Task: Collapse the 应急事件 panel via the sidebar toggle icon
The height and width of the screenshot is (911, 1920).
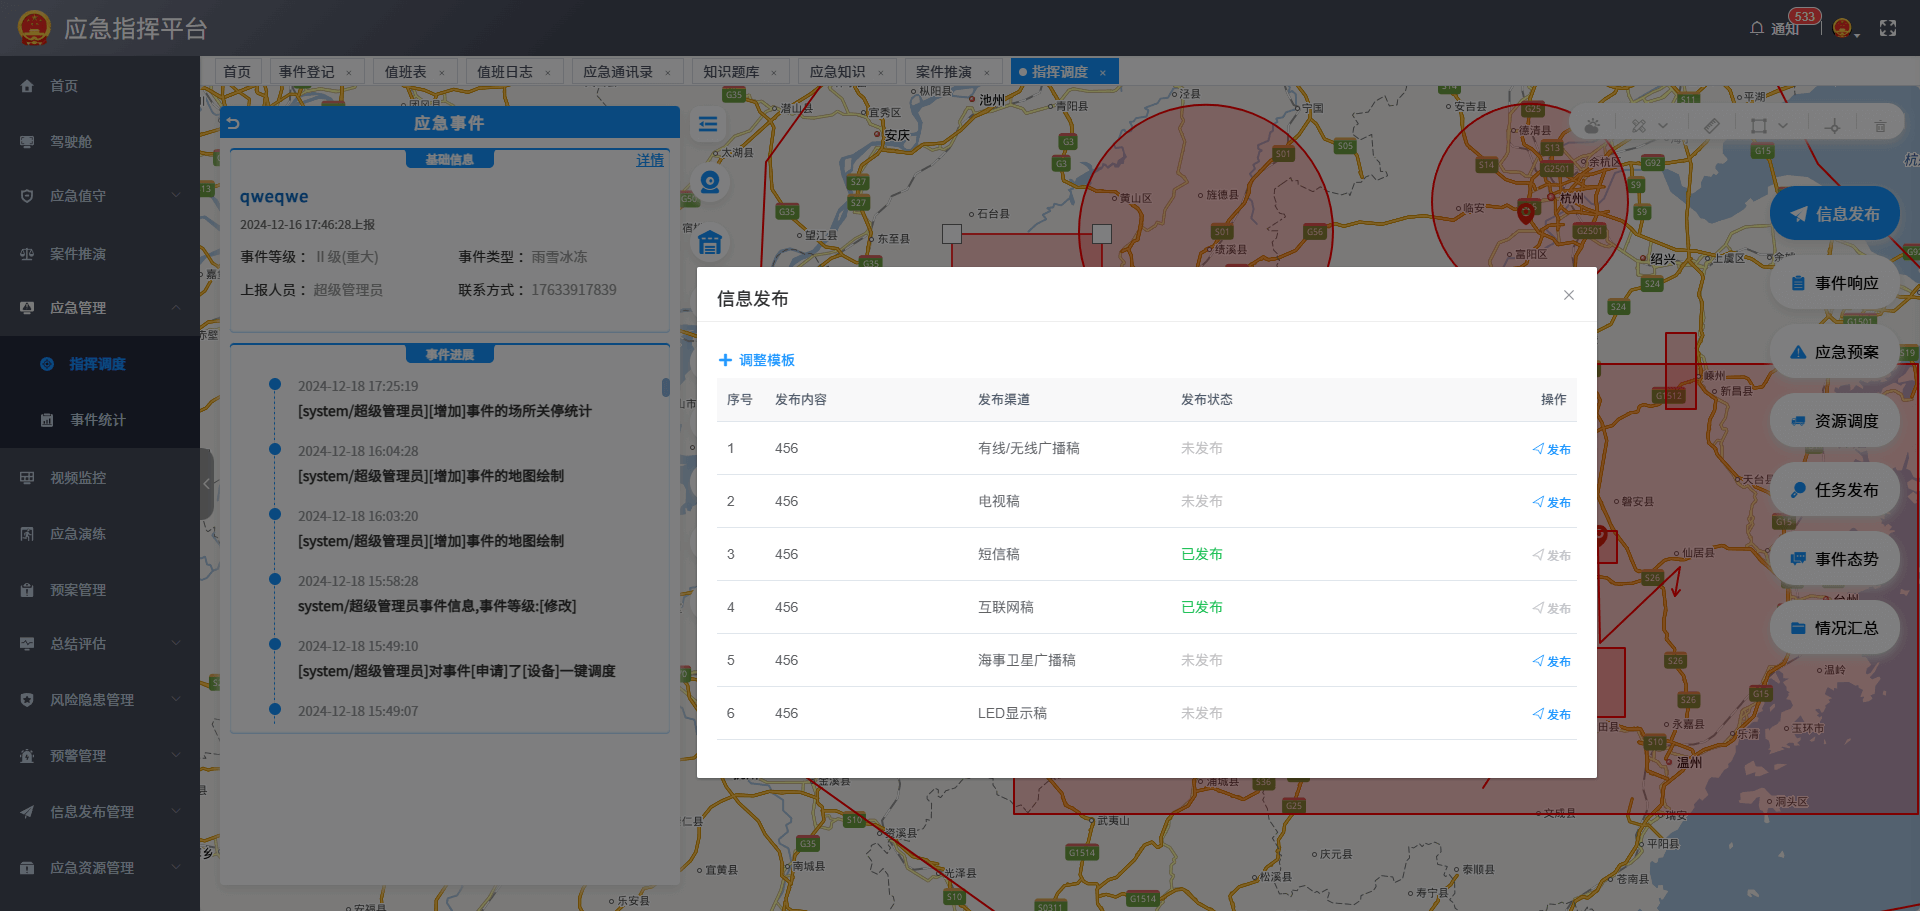Action: (x=205, y=485)
